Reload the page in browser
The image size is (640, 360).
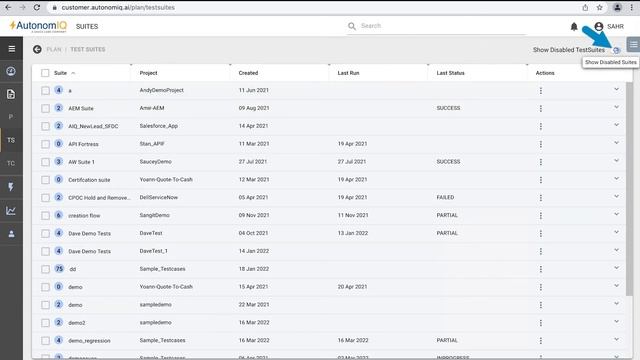(x=37, y=7)
